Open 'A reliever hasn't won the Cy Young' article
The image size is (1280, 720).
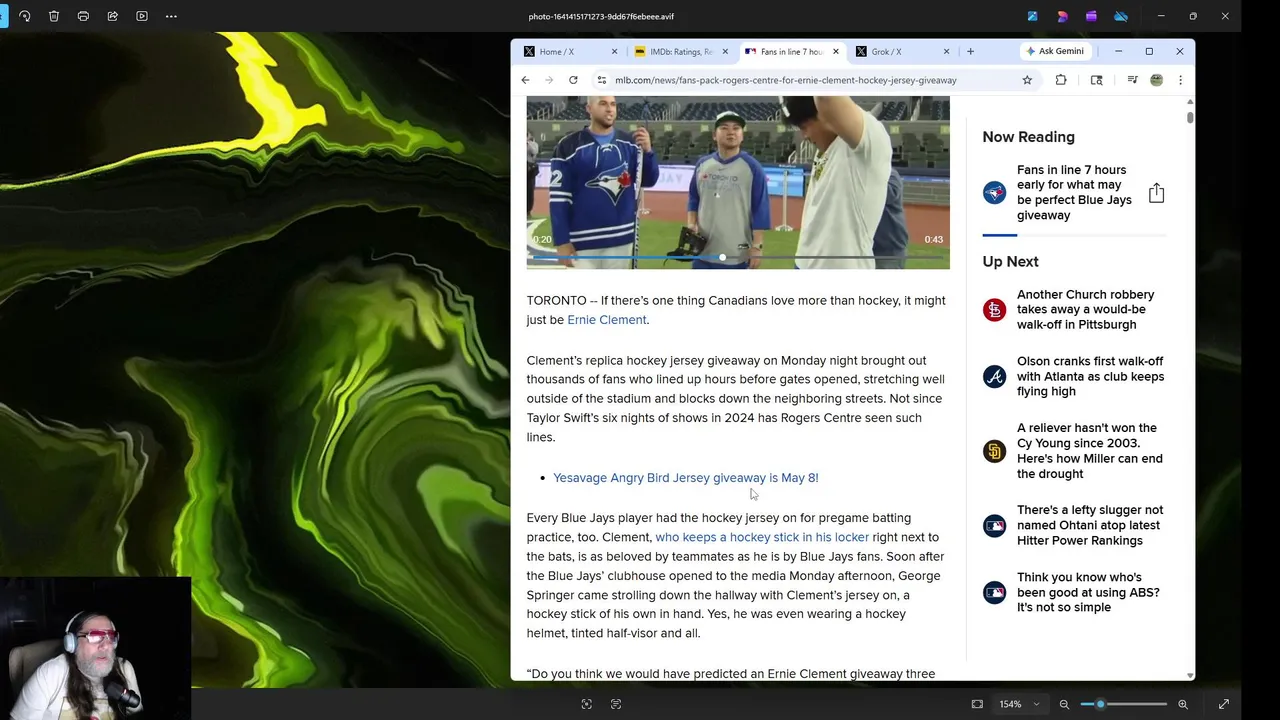point(1090,451)
